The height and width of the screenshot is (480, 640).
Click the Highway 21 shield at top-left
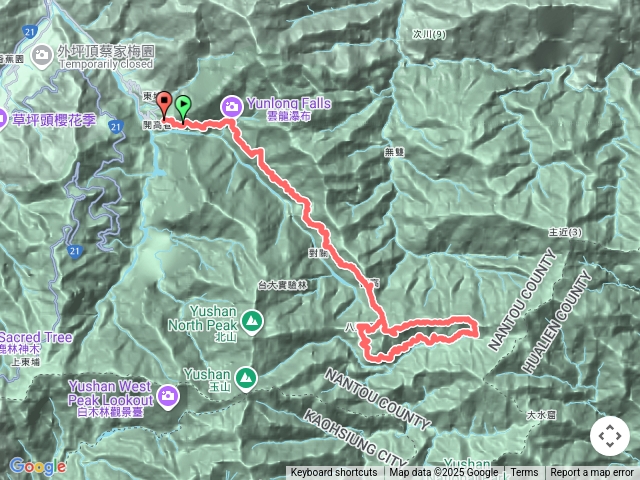tap(29, 32)
